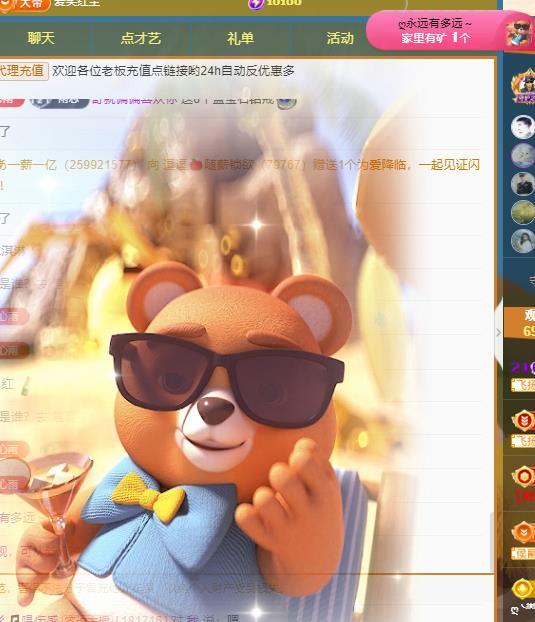Click the 欢迎各位老板充值 announcement text
Image resolution: width=535 pixels, height=622 pixels.
point(173,71)
